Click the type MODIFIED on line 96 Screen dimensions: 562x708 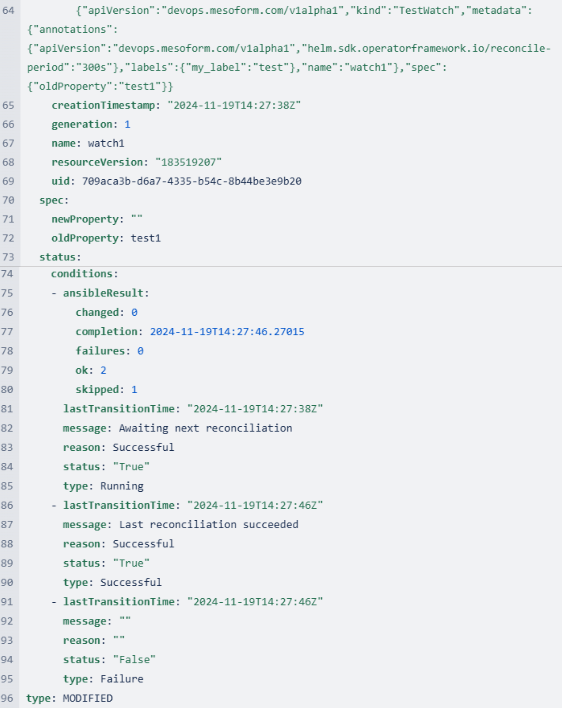point(88,698)
